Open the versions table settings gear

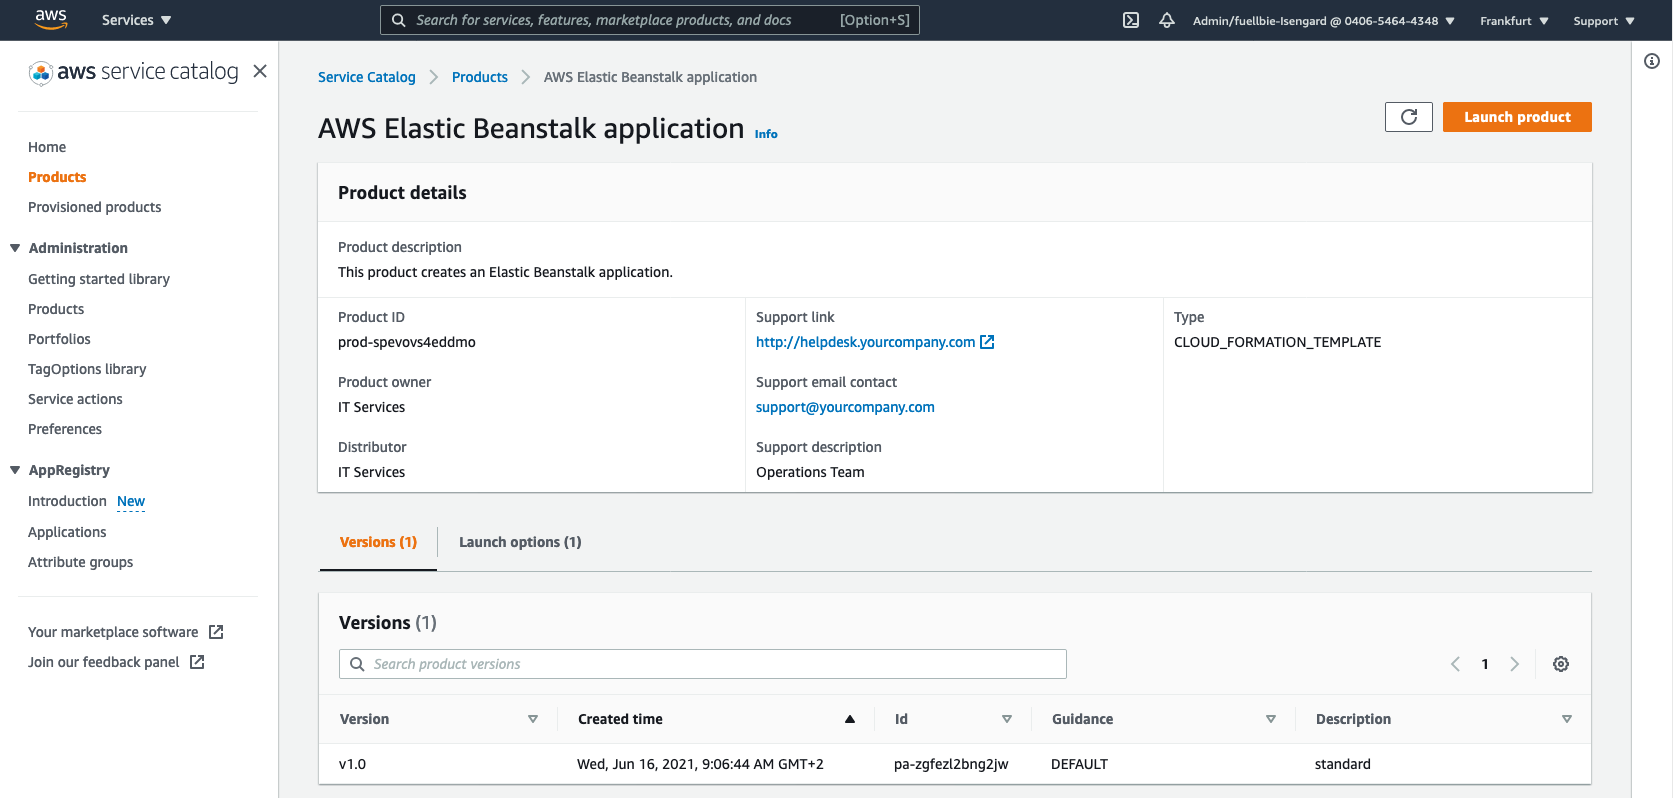pos(1561,664)
